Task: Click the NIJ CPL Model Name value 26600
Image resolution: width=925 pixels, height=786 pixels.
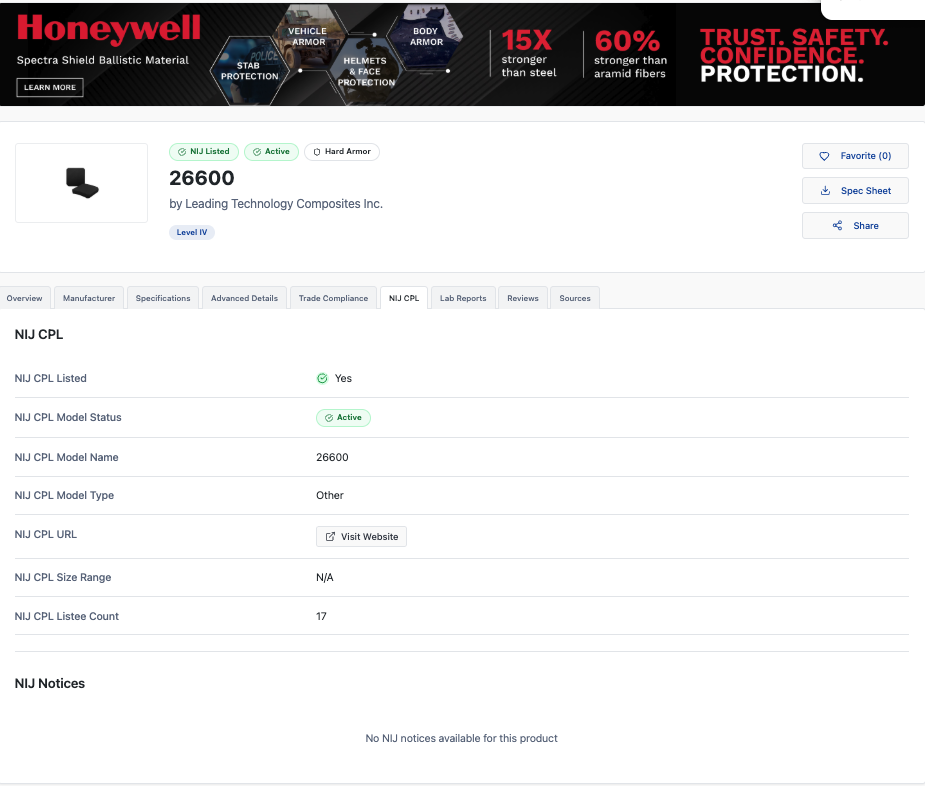Action: (x=332, y=457)
